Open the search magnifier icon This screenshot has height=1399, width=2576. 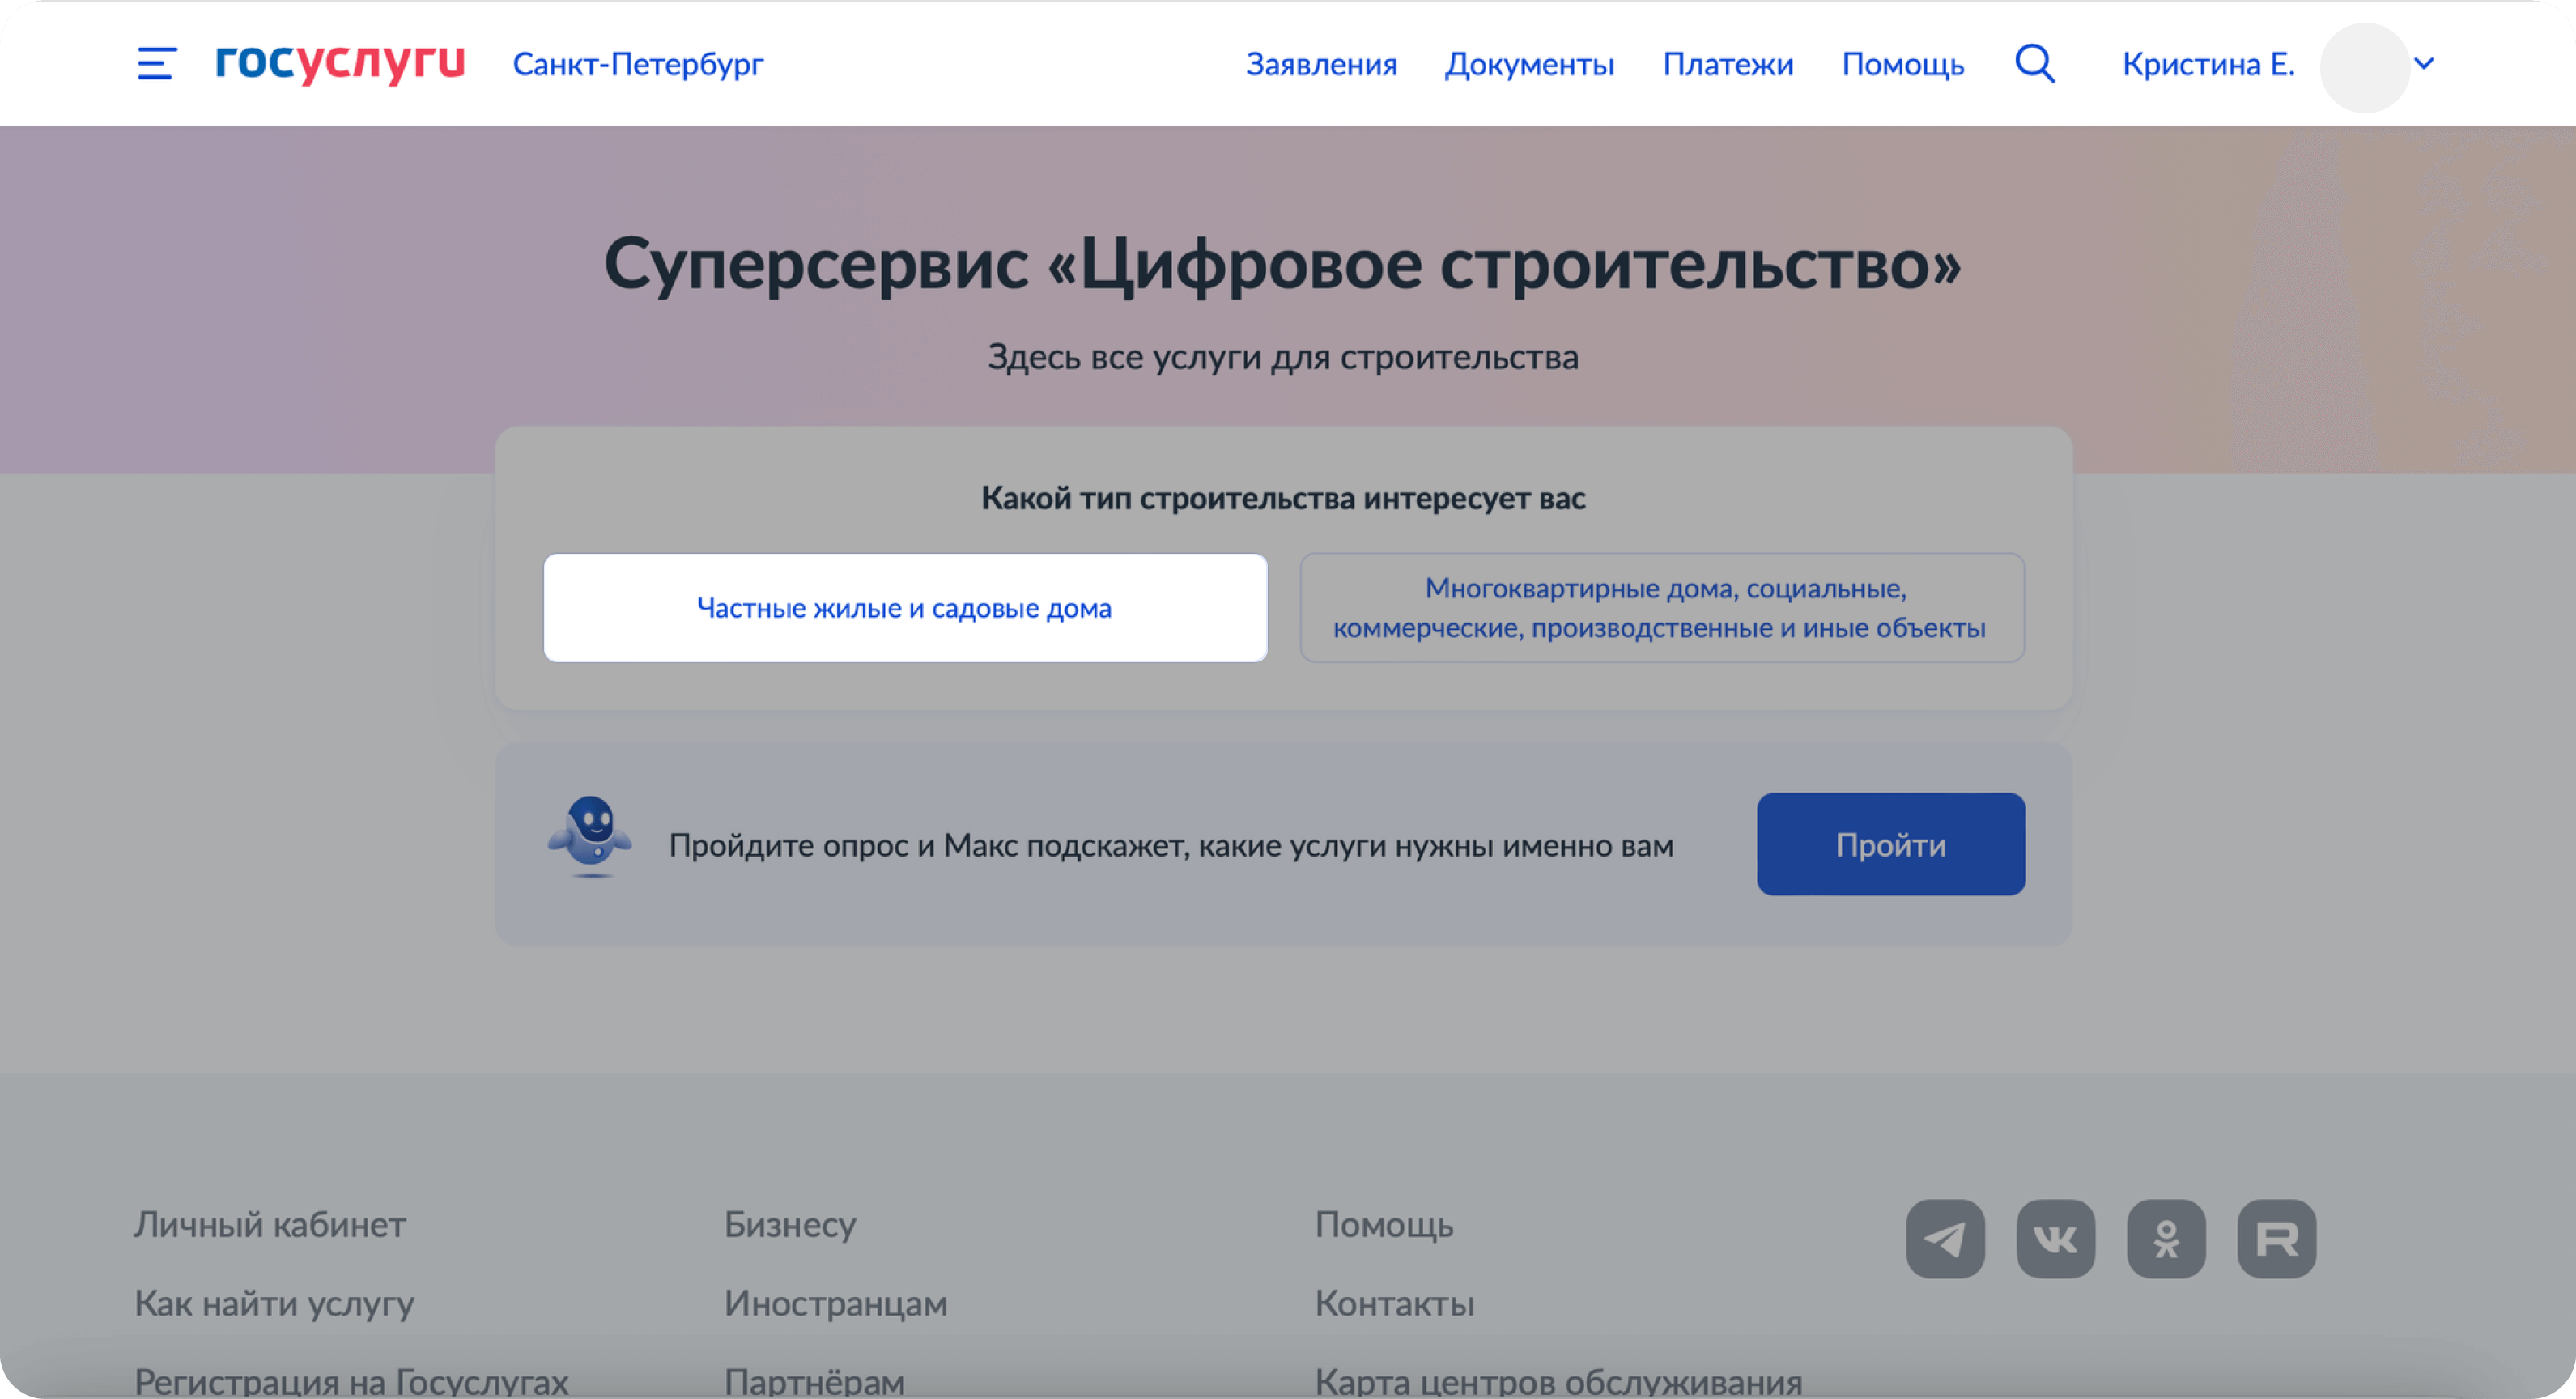click(2034, 64)
